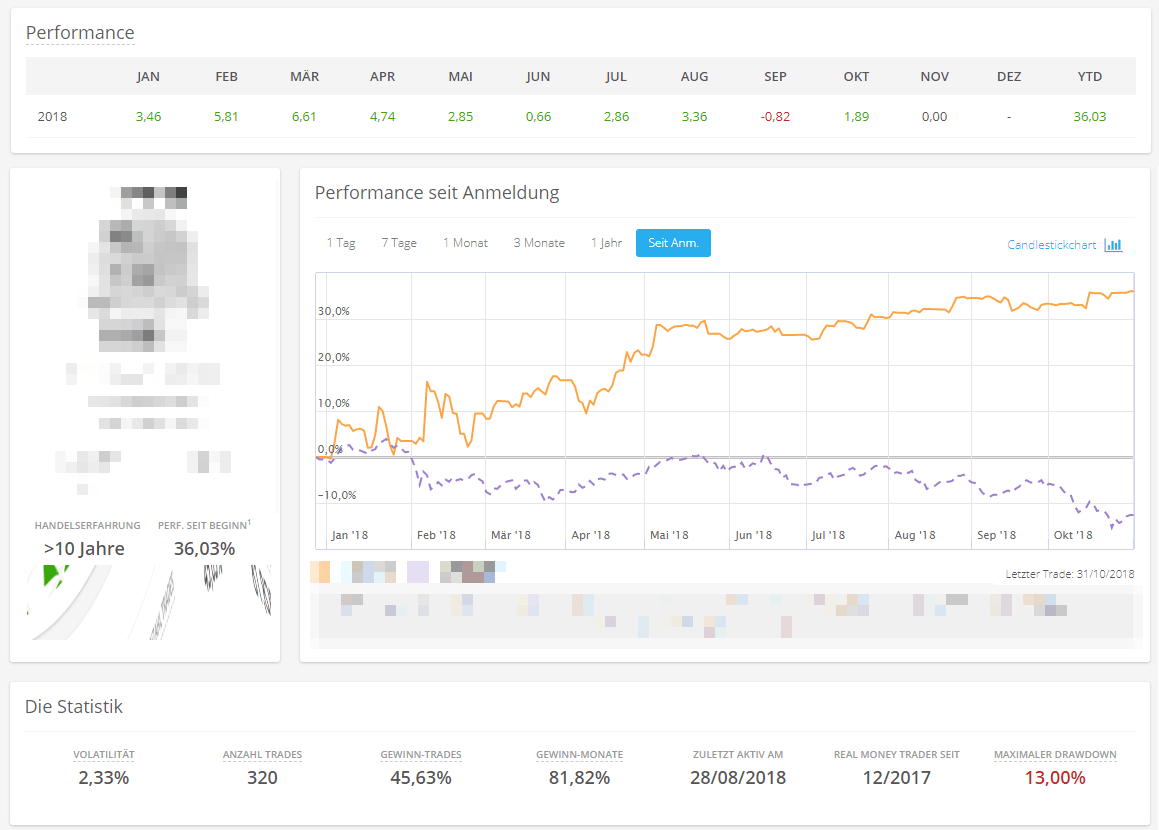Image resolution: width=1159 pixels, height=830 pixels.
Task: Click the 30,0% y-axis label
Action: pyautogui.click(x=333, y=311)
